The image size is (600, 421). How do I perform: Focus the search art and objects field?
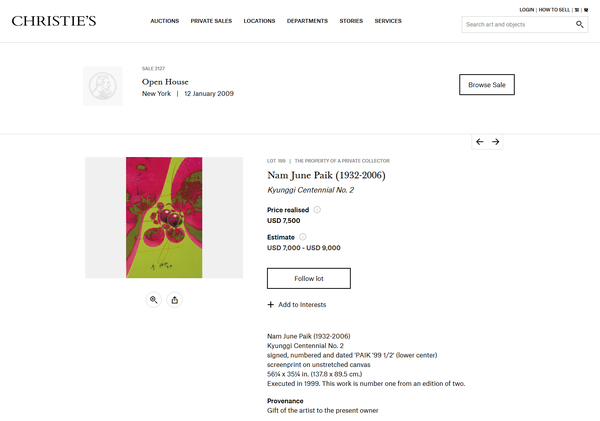[517, 24]
